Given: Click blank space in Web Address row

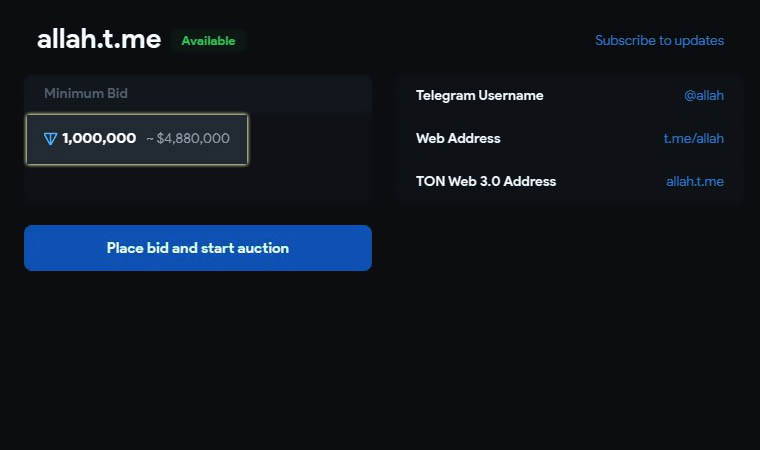Looking at the screenshot, I should [x=580, y=139].
